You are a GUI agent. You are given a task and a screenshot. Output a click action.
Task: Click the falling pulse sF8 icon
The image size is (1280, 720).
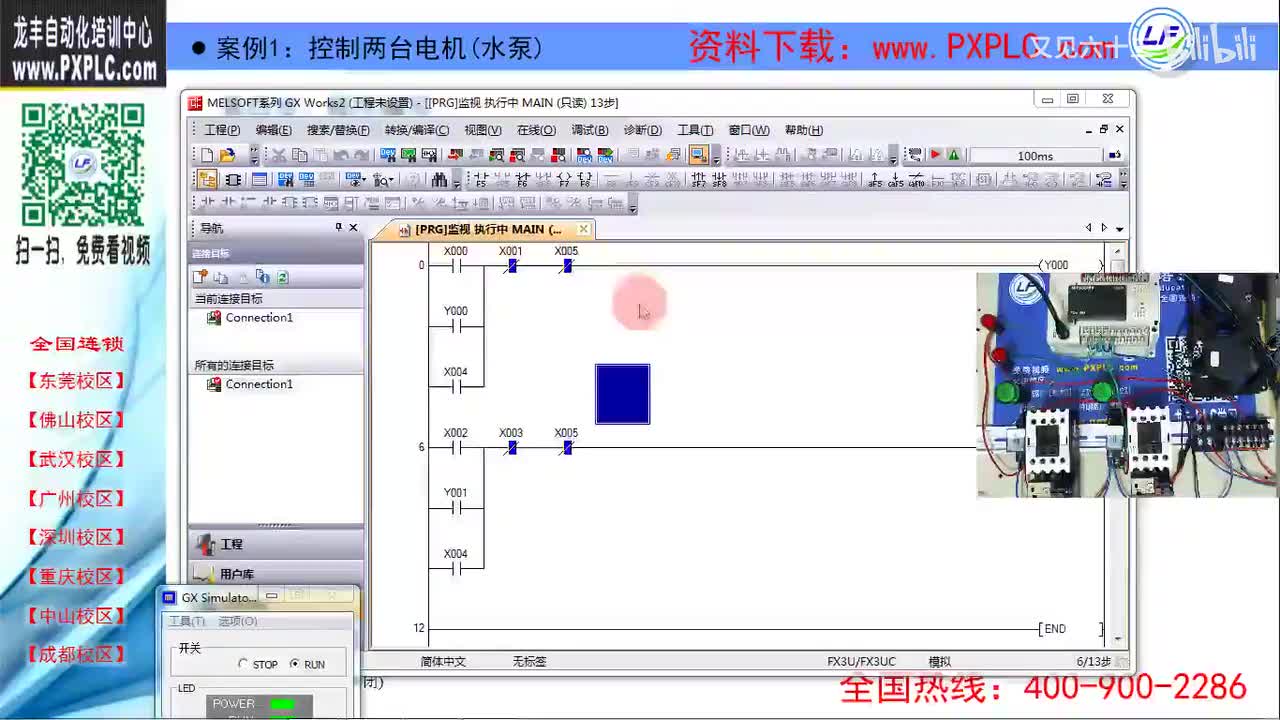point(720,180)
